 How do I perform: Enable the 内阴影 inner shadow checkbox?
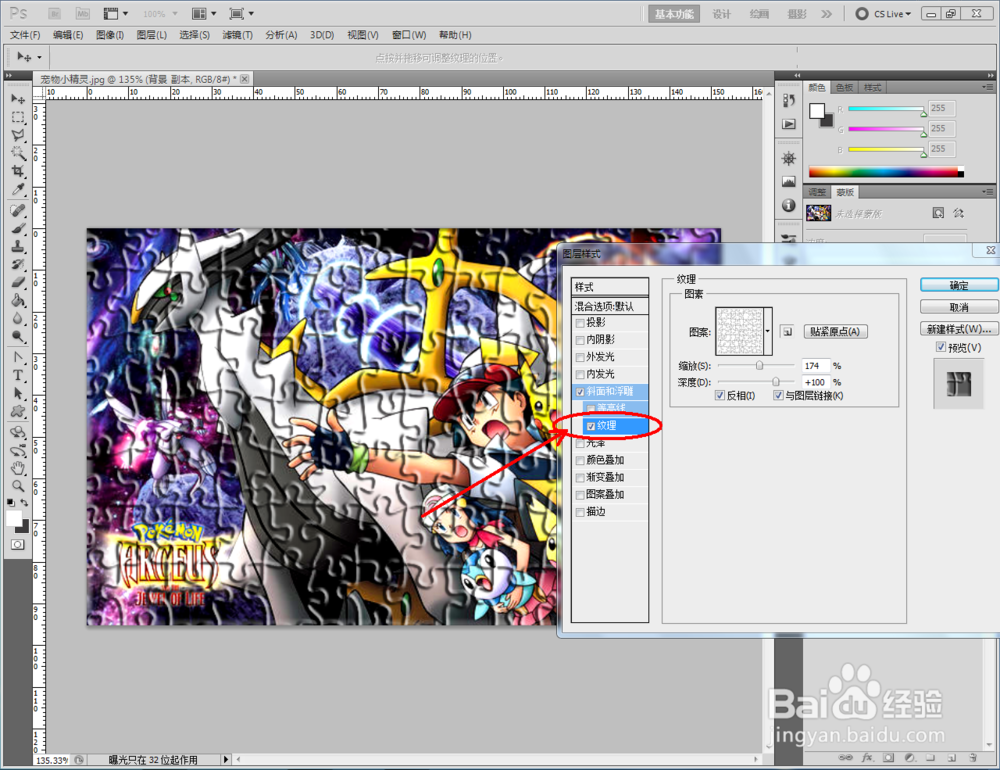[x=580, y=340]
